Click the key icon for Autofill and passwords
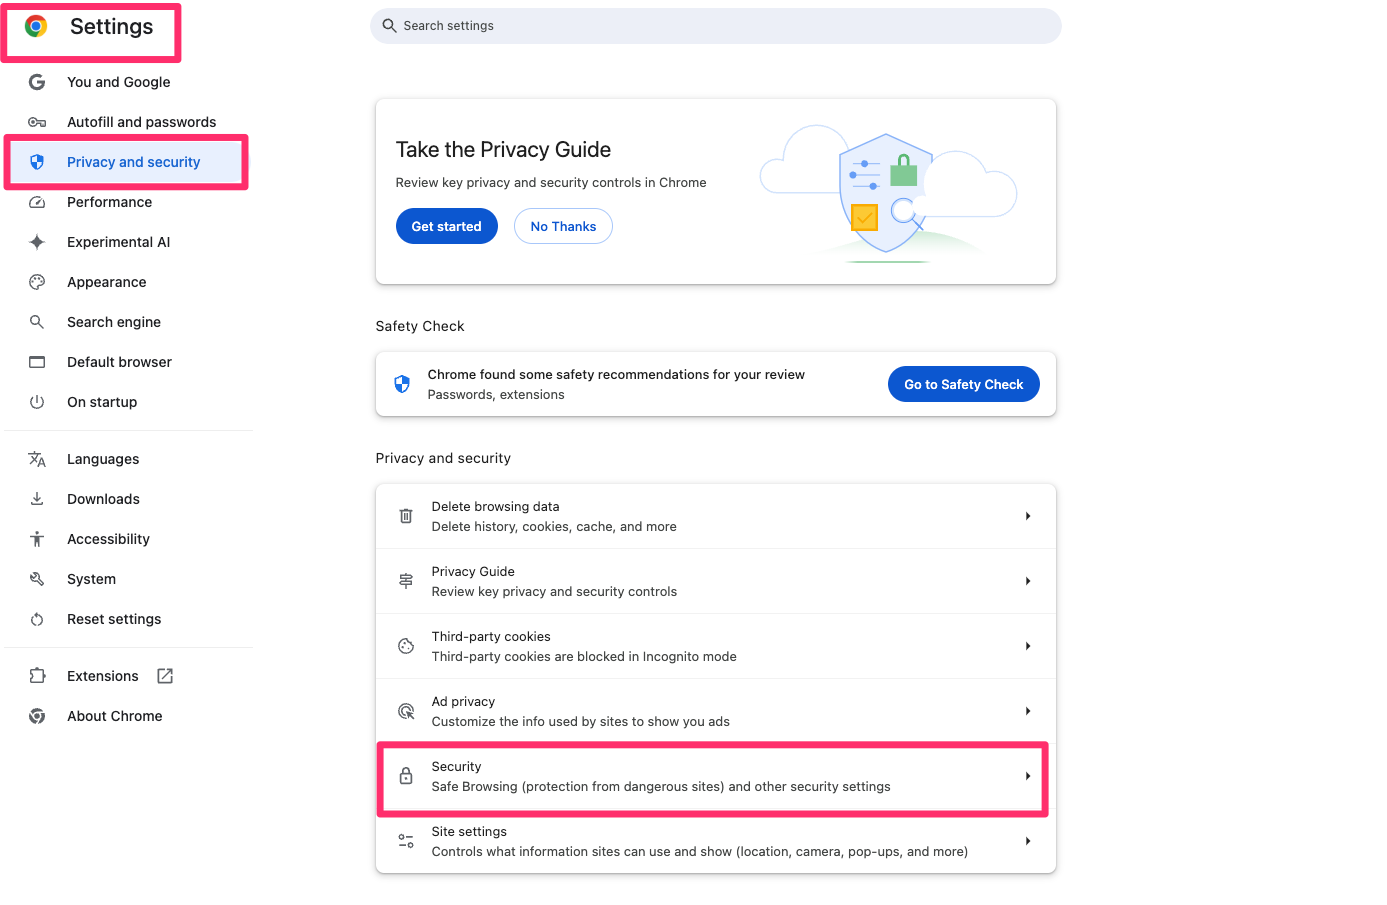Viewport: 1387px width, 905px height. coord(37,122)
